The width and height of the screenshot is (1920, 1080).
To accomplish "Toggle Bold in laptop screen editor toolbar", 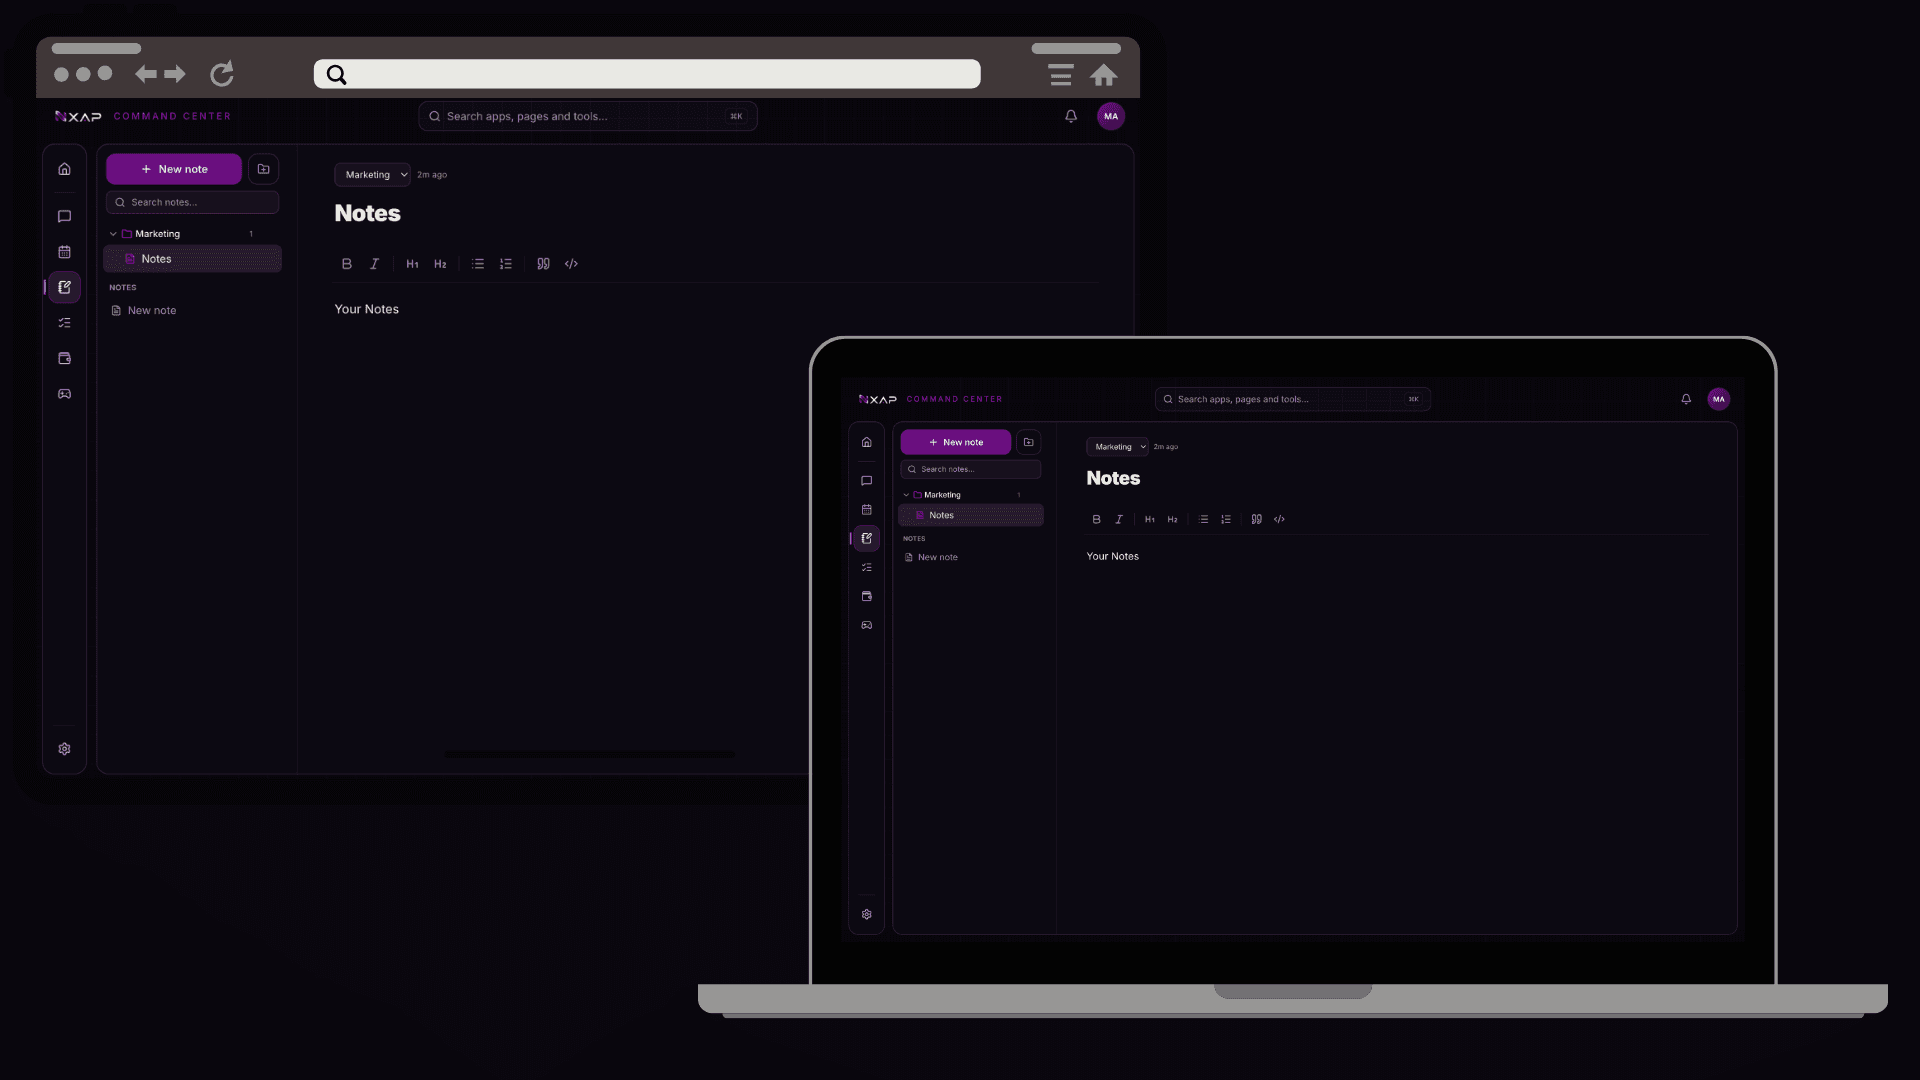I will click(x=1096, y=519).
